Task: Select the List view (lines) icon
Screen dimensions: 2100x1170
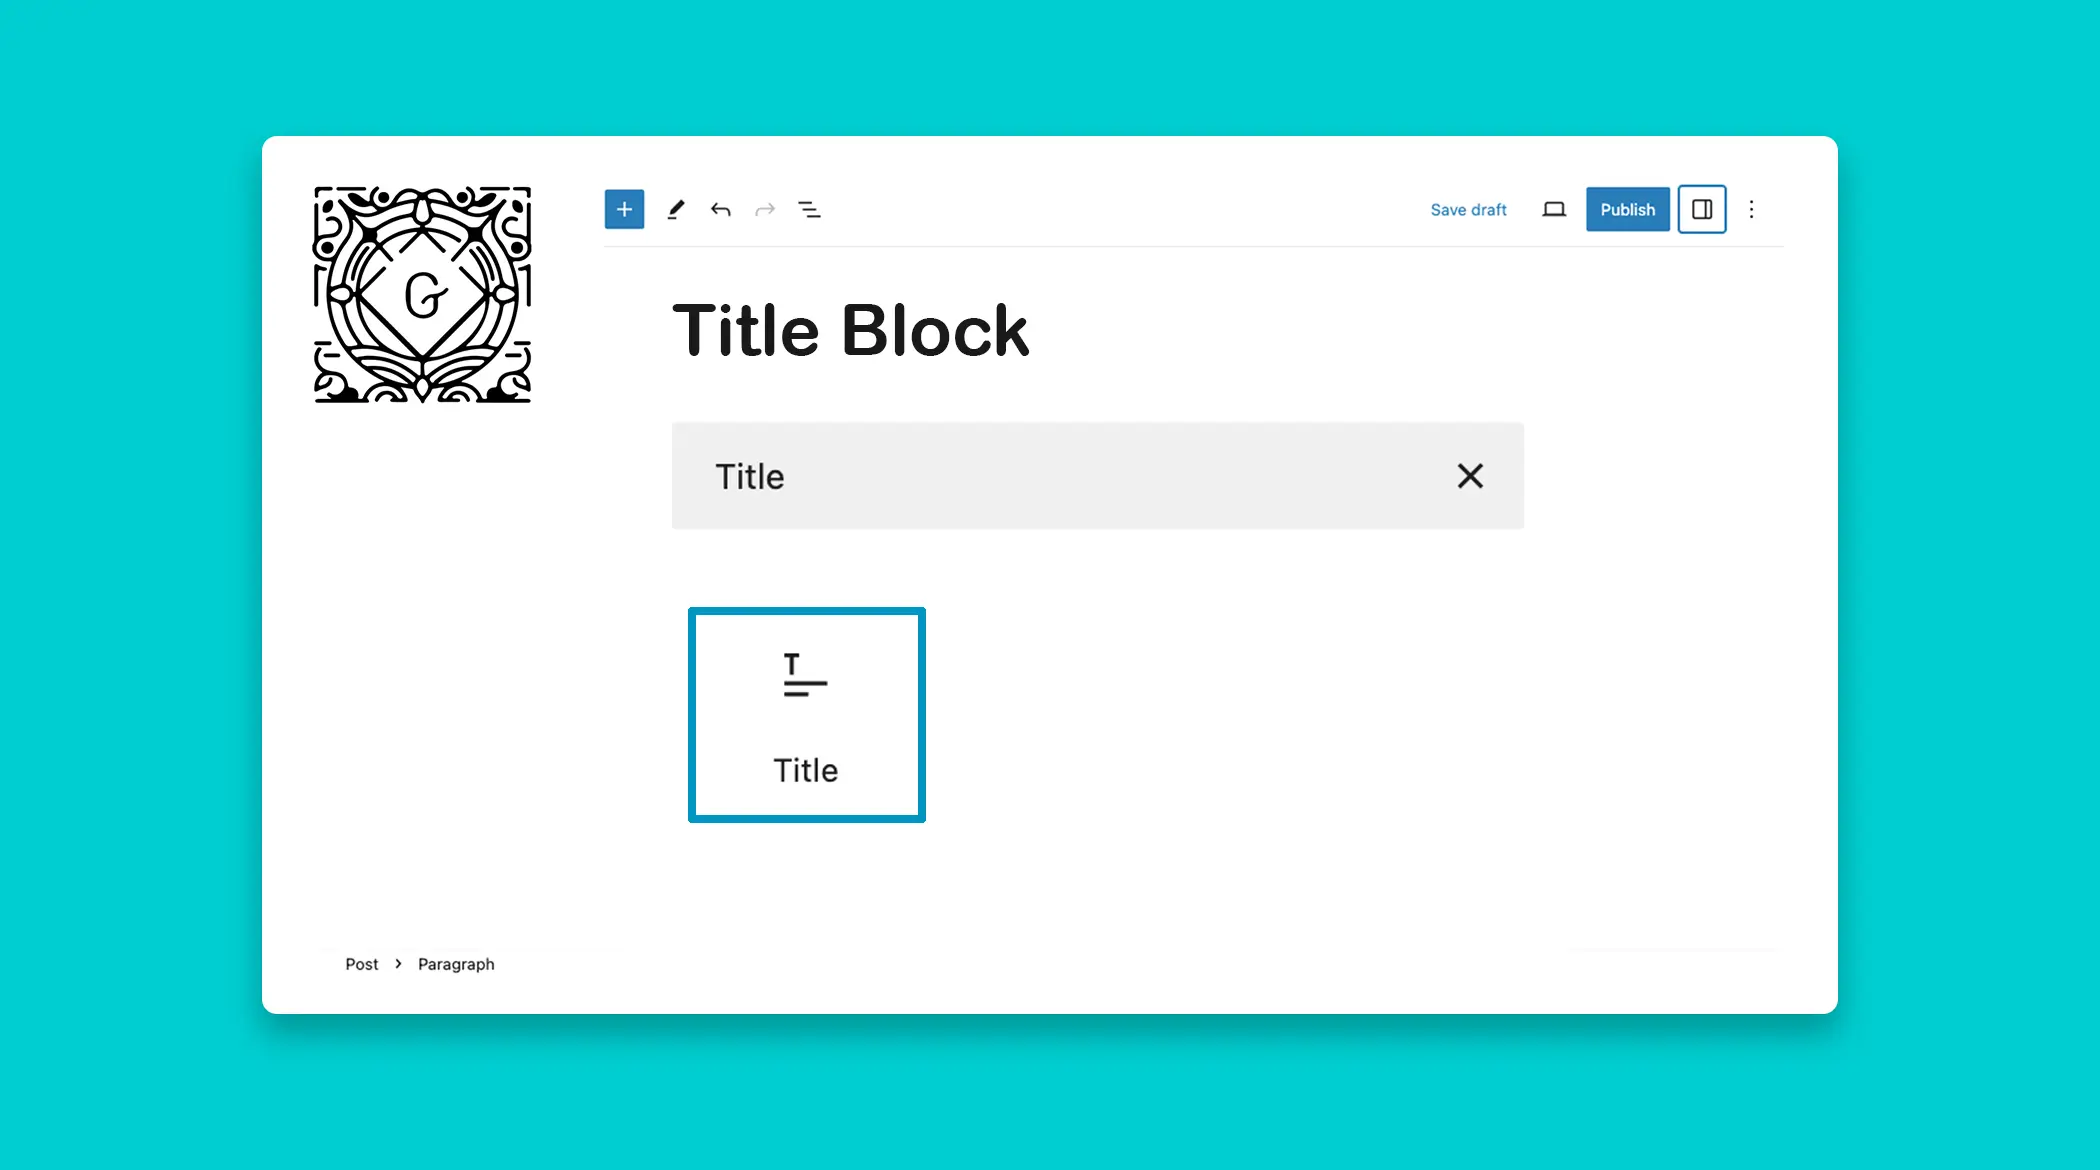Action: [x=809, y=209]
